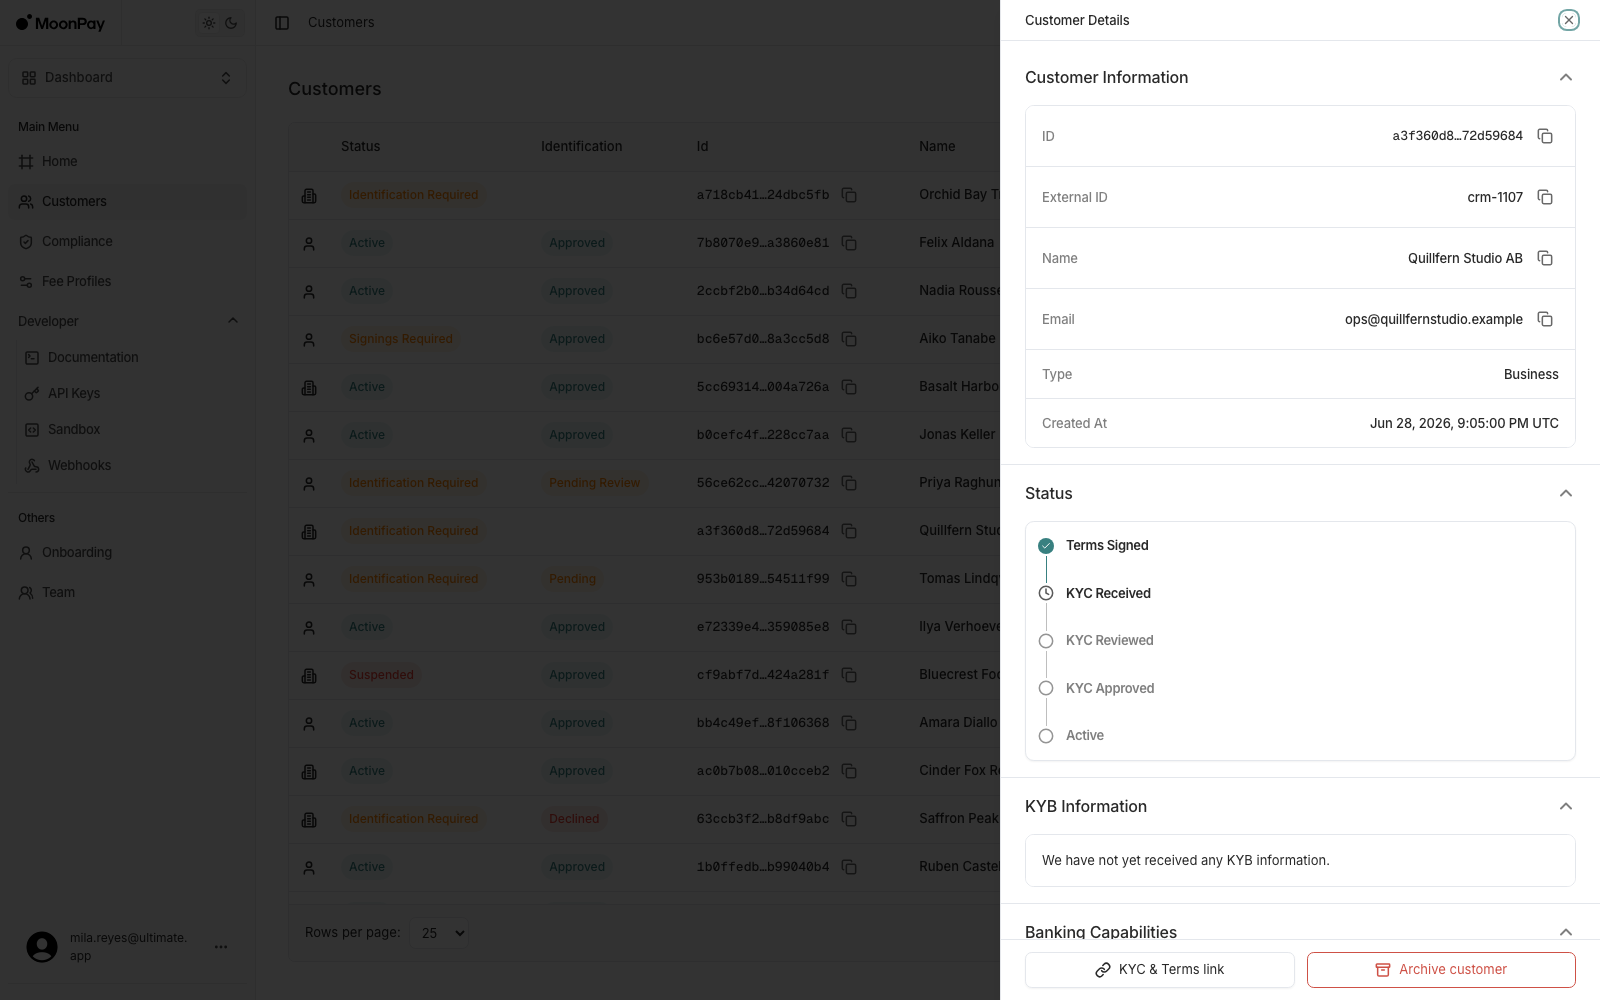Click the KYC Reviewed step circle
This screenshot has width=1600, height=1000.
(1046, 641)
